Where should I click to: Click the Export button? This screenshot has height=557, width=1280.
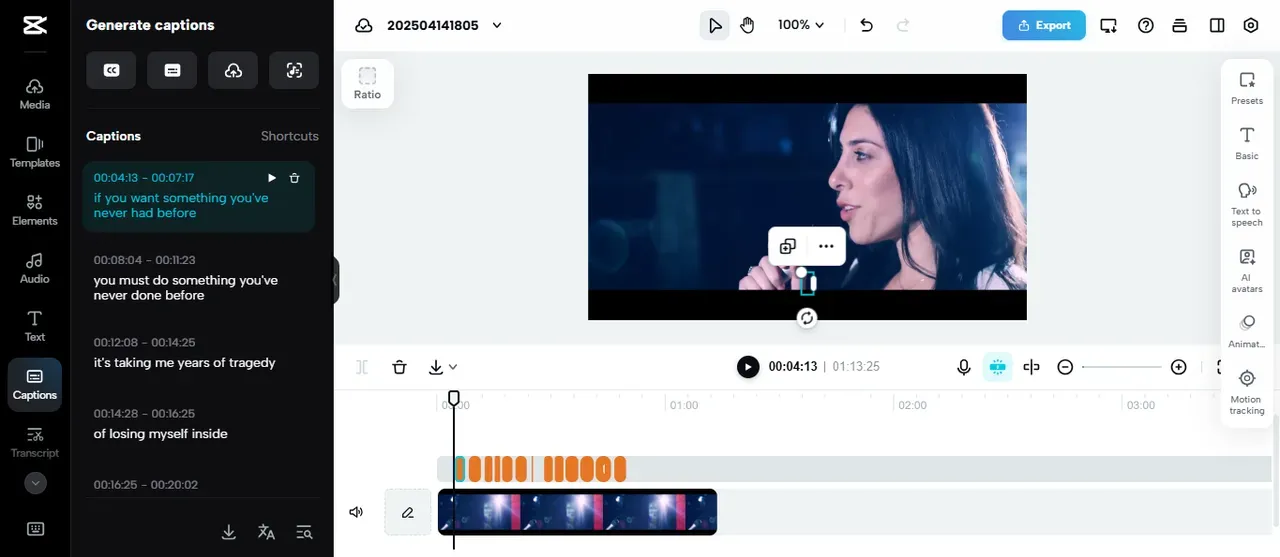pos(1044,25)
